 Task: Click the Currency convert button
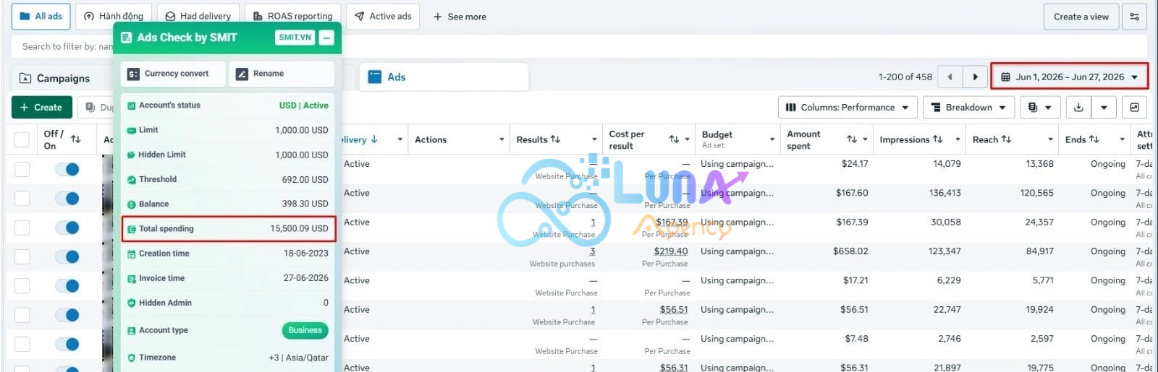[174, 74]
